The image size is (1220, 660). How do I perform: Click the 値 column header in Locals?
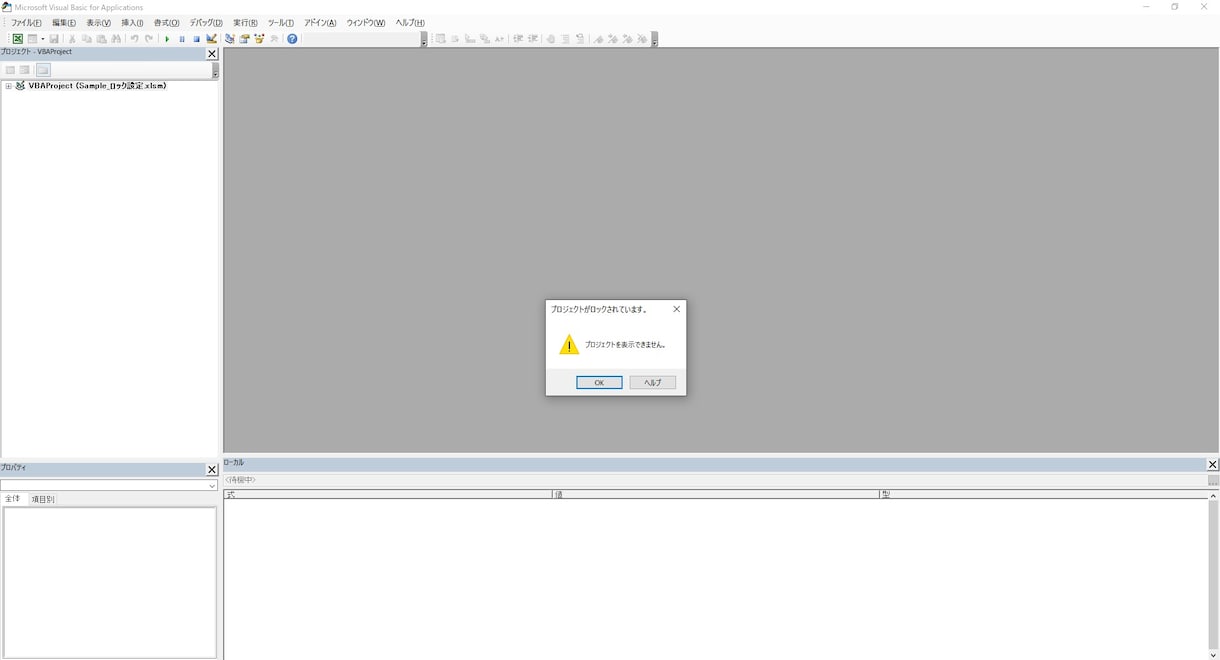click(716, 494)
